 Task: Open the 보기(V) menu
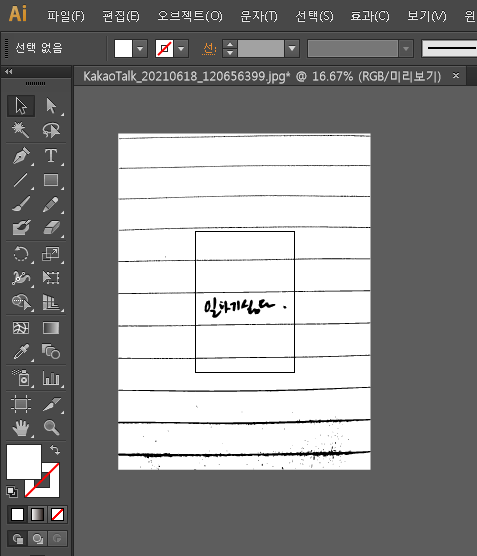click(427, 16)
